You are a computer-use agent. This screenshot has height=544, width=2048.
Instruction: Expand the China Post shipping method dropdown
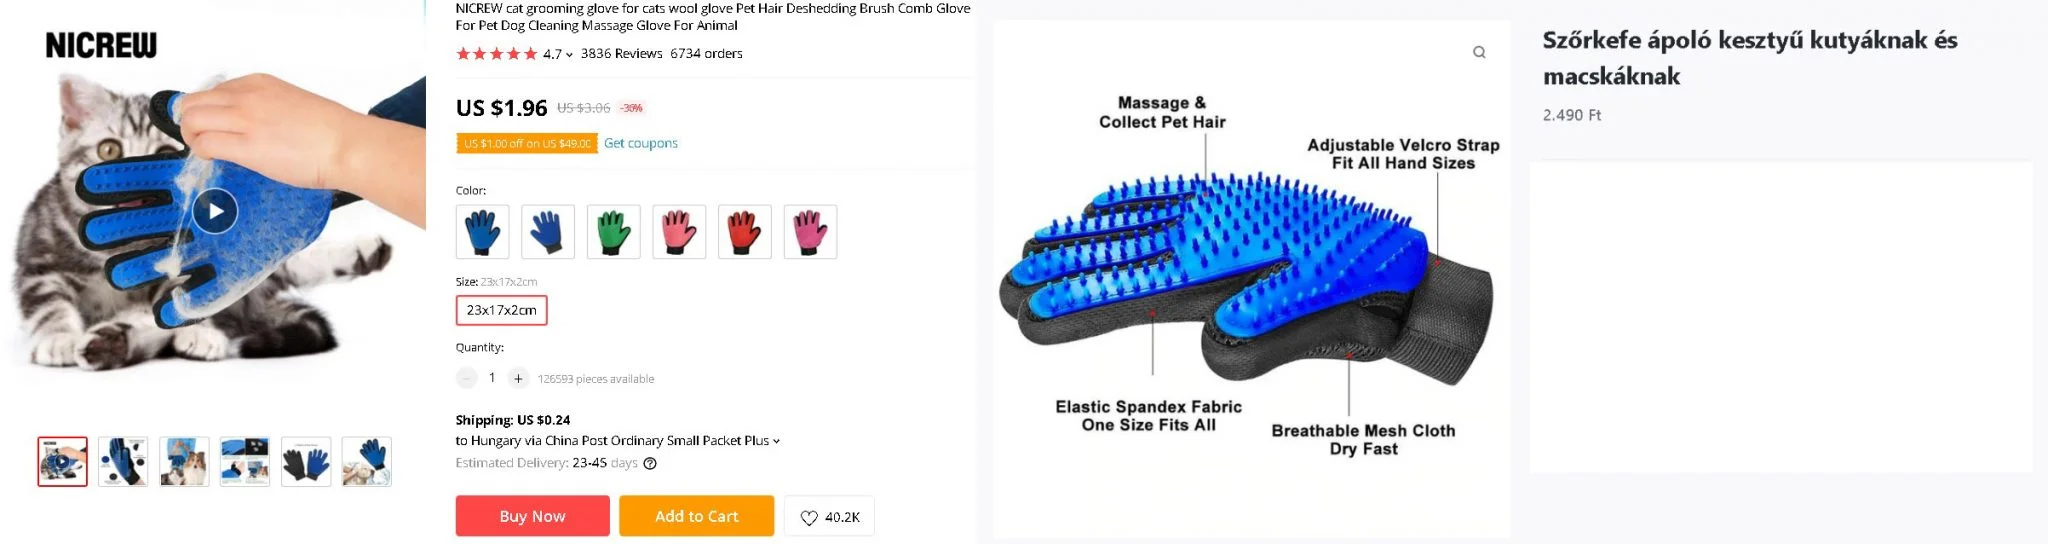[x=776, y=441]
